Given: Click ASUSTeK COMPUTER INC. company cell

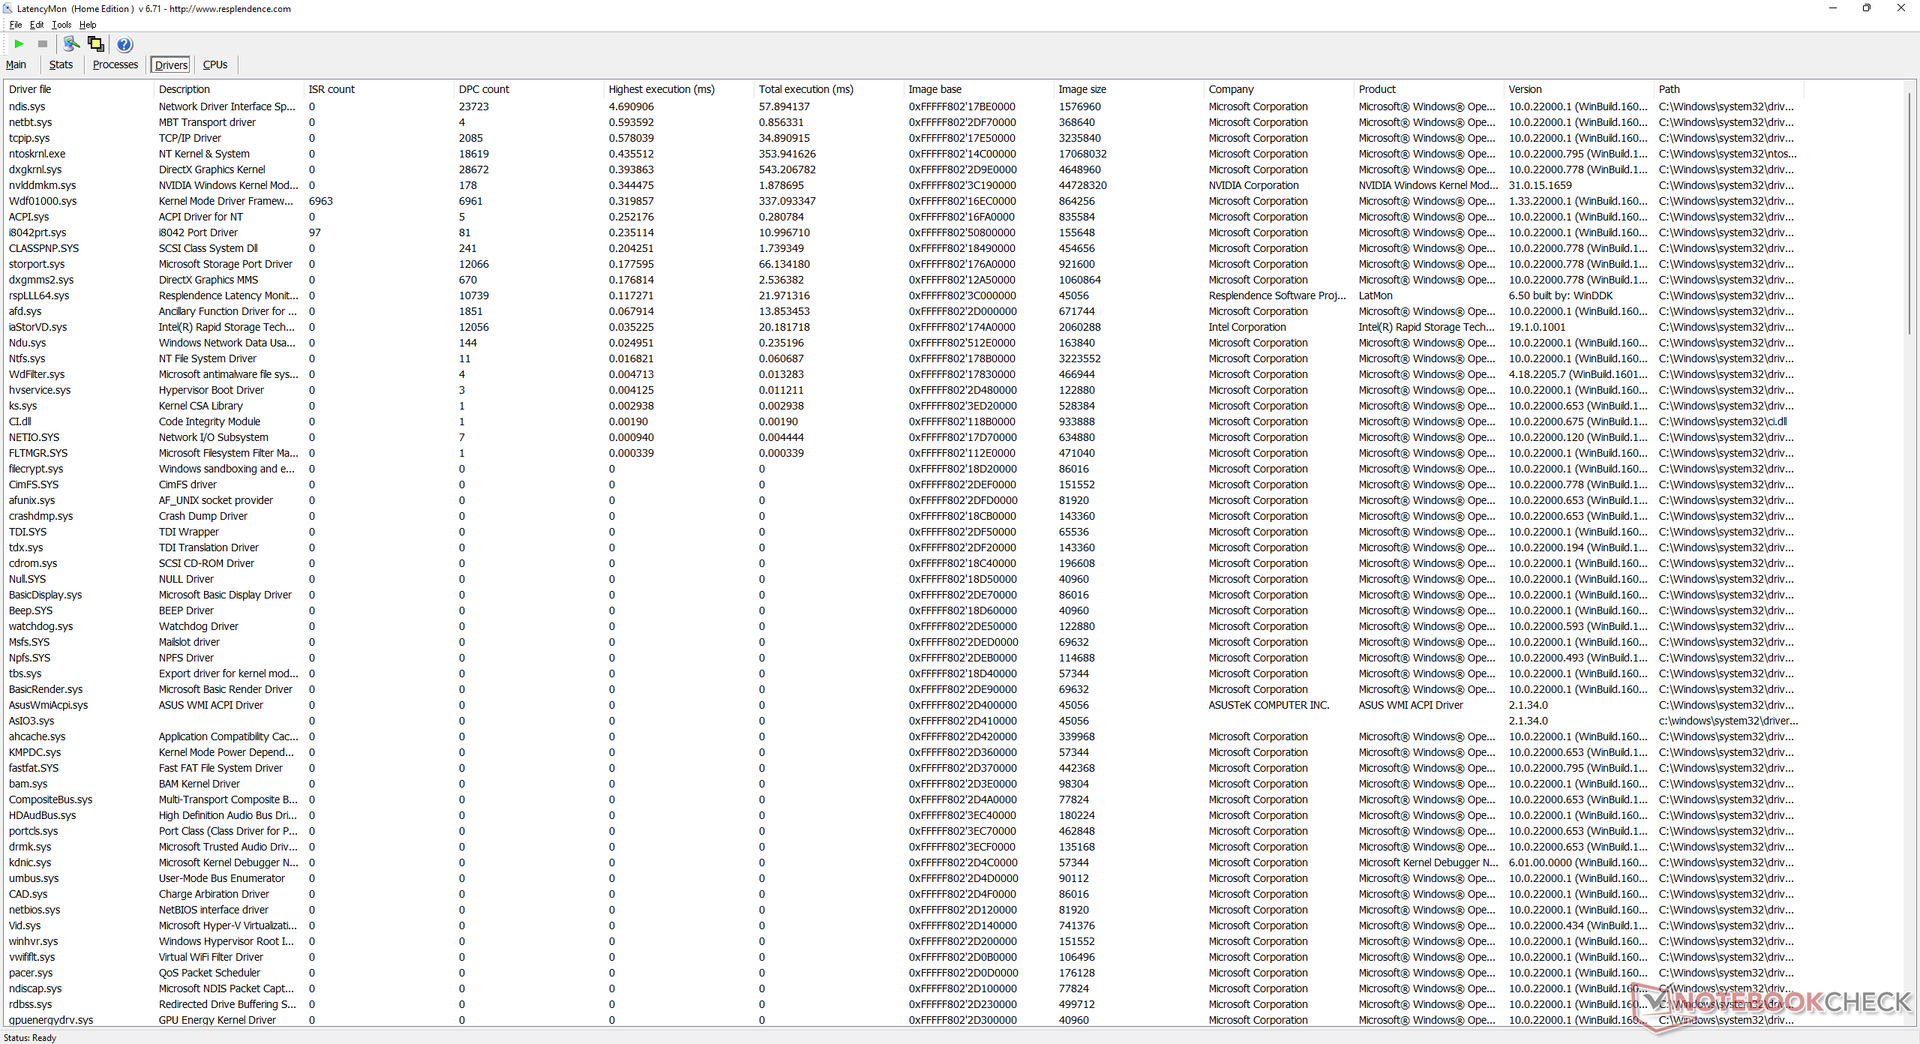Looking at the screenshot, I should pos(1268,705).
